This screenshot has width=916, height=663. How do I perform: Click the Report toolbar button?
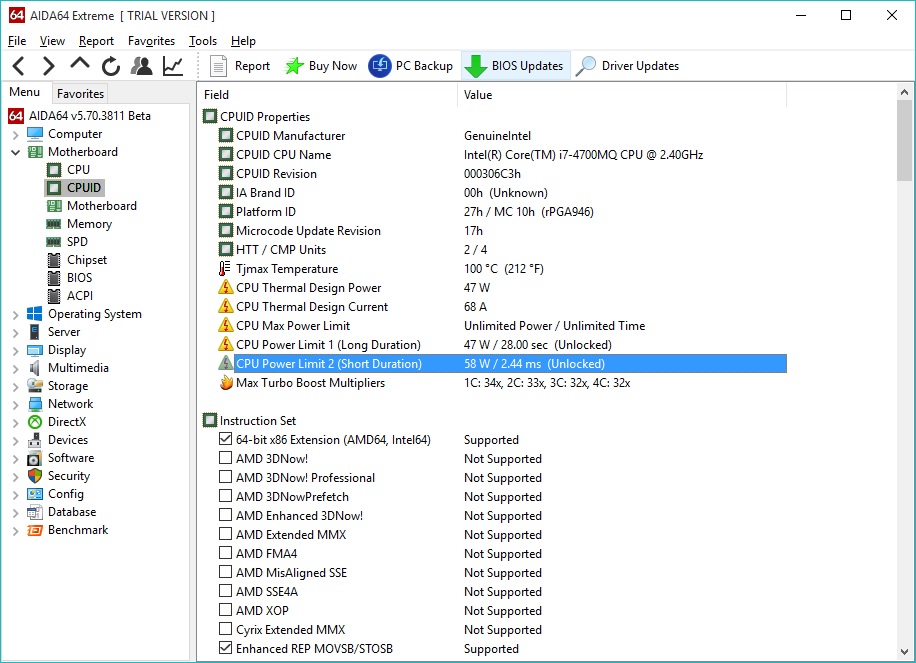[x=240, y=66]
